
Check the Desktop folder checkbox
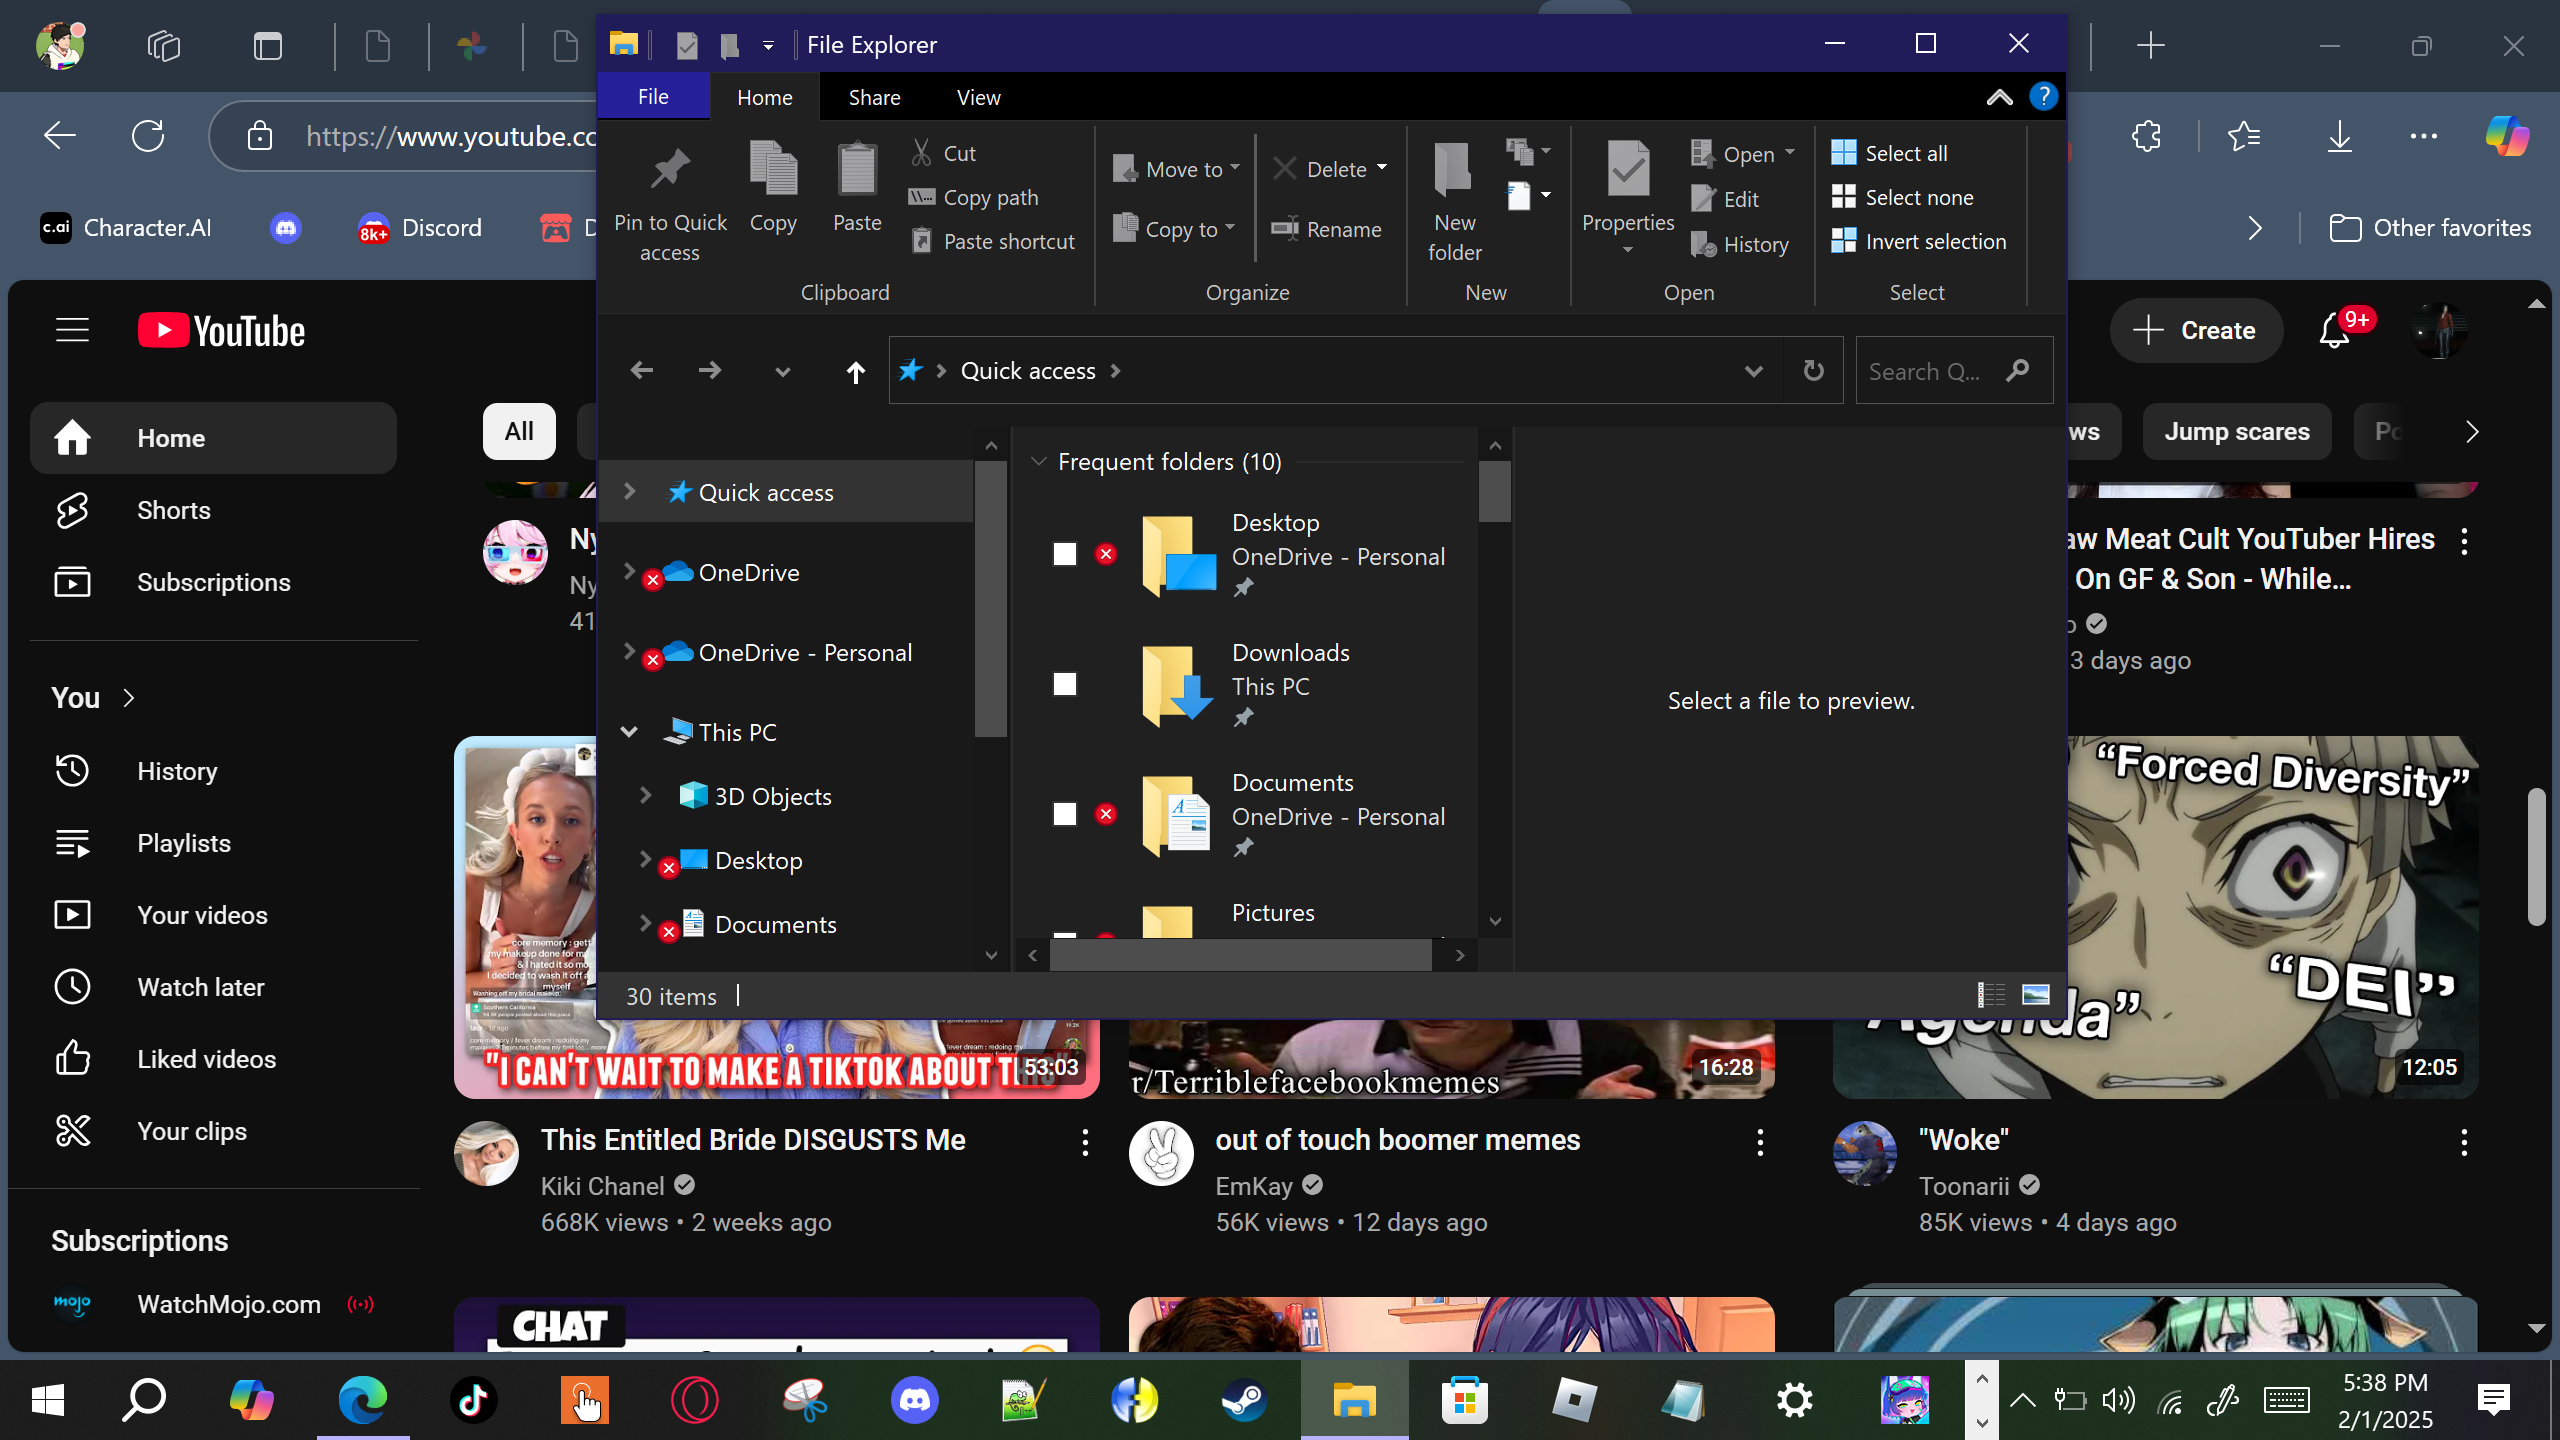point(1065,554)
